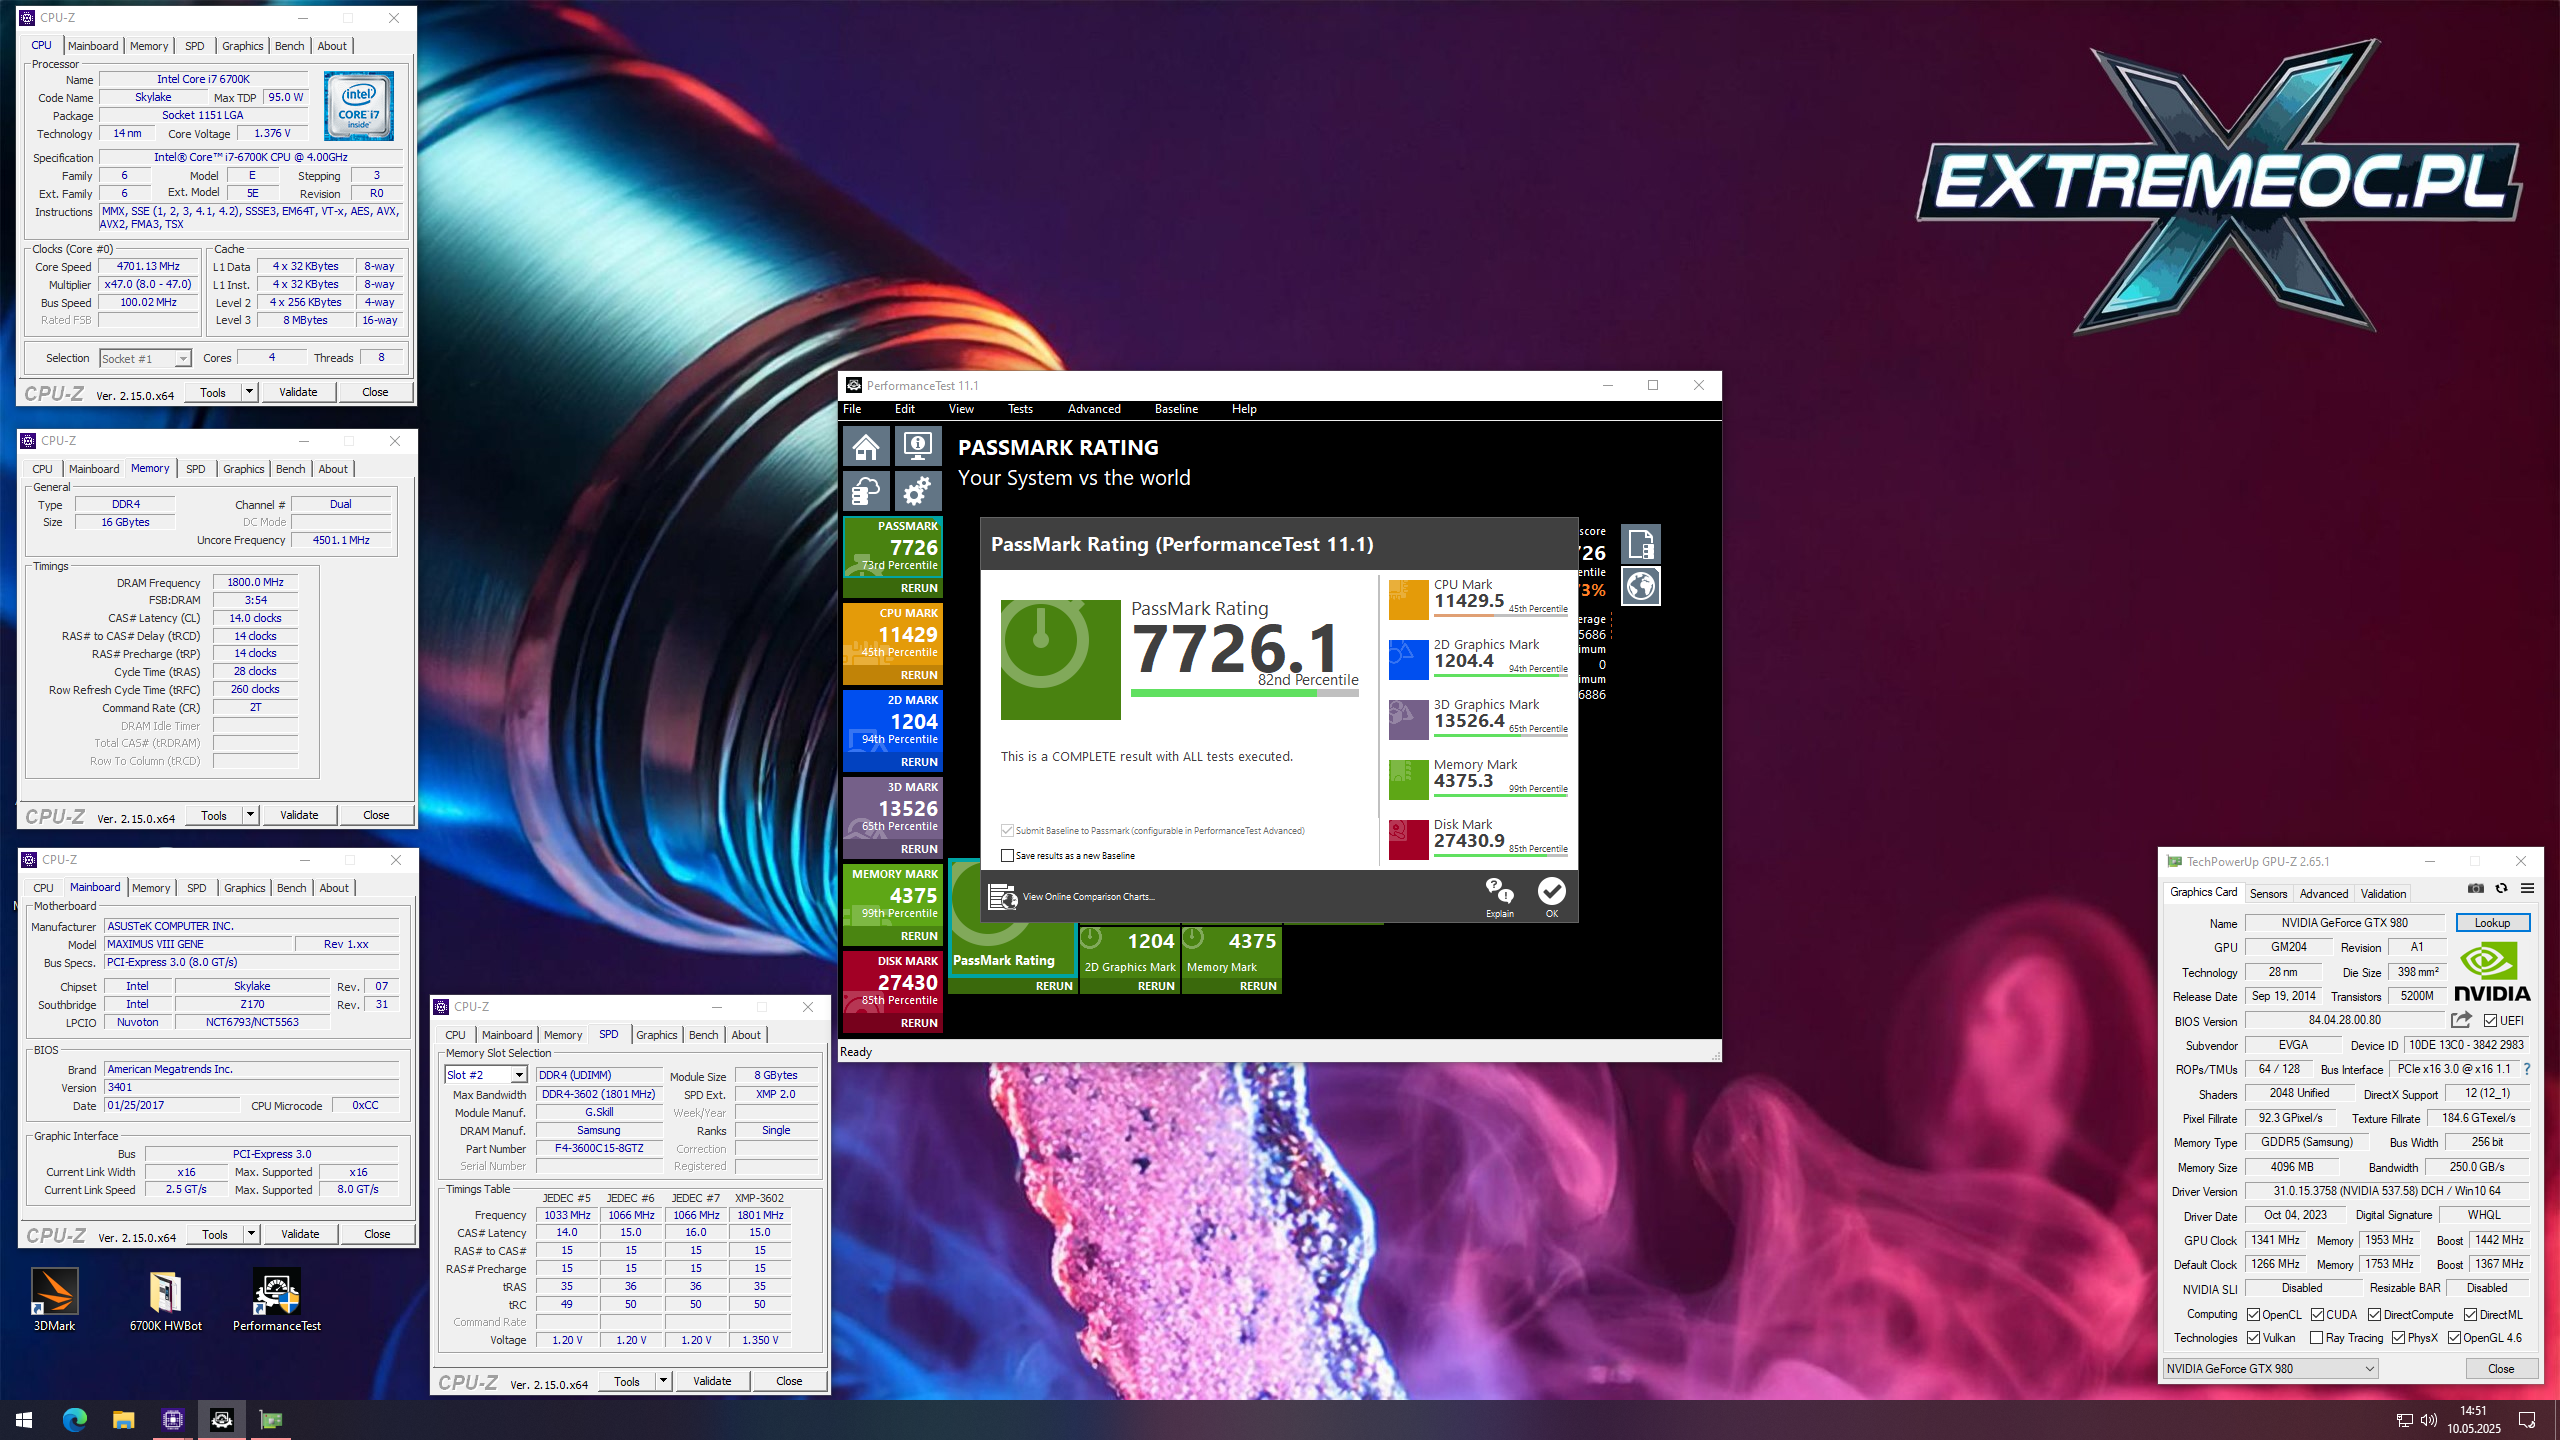Open the Slot #2 memory slot dropdown
The width and height of the screenshot is (2560, 1440).
519,1075
